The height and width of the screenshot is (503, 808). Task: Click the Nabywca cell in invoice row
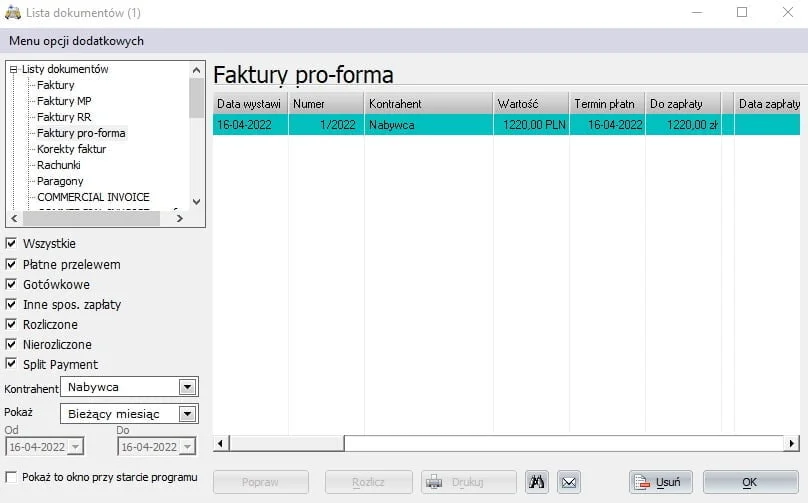point(429,125)
